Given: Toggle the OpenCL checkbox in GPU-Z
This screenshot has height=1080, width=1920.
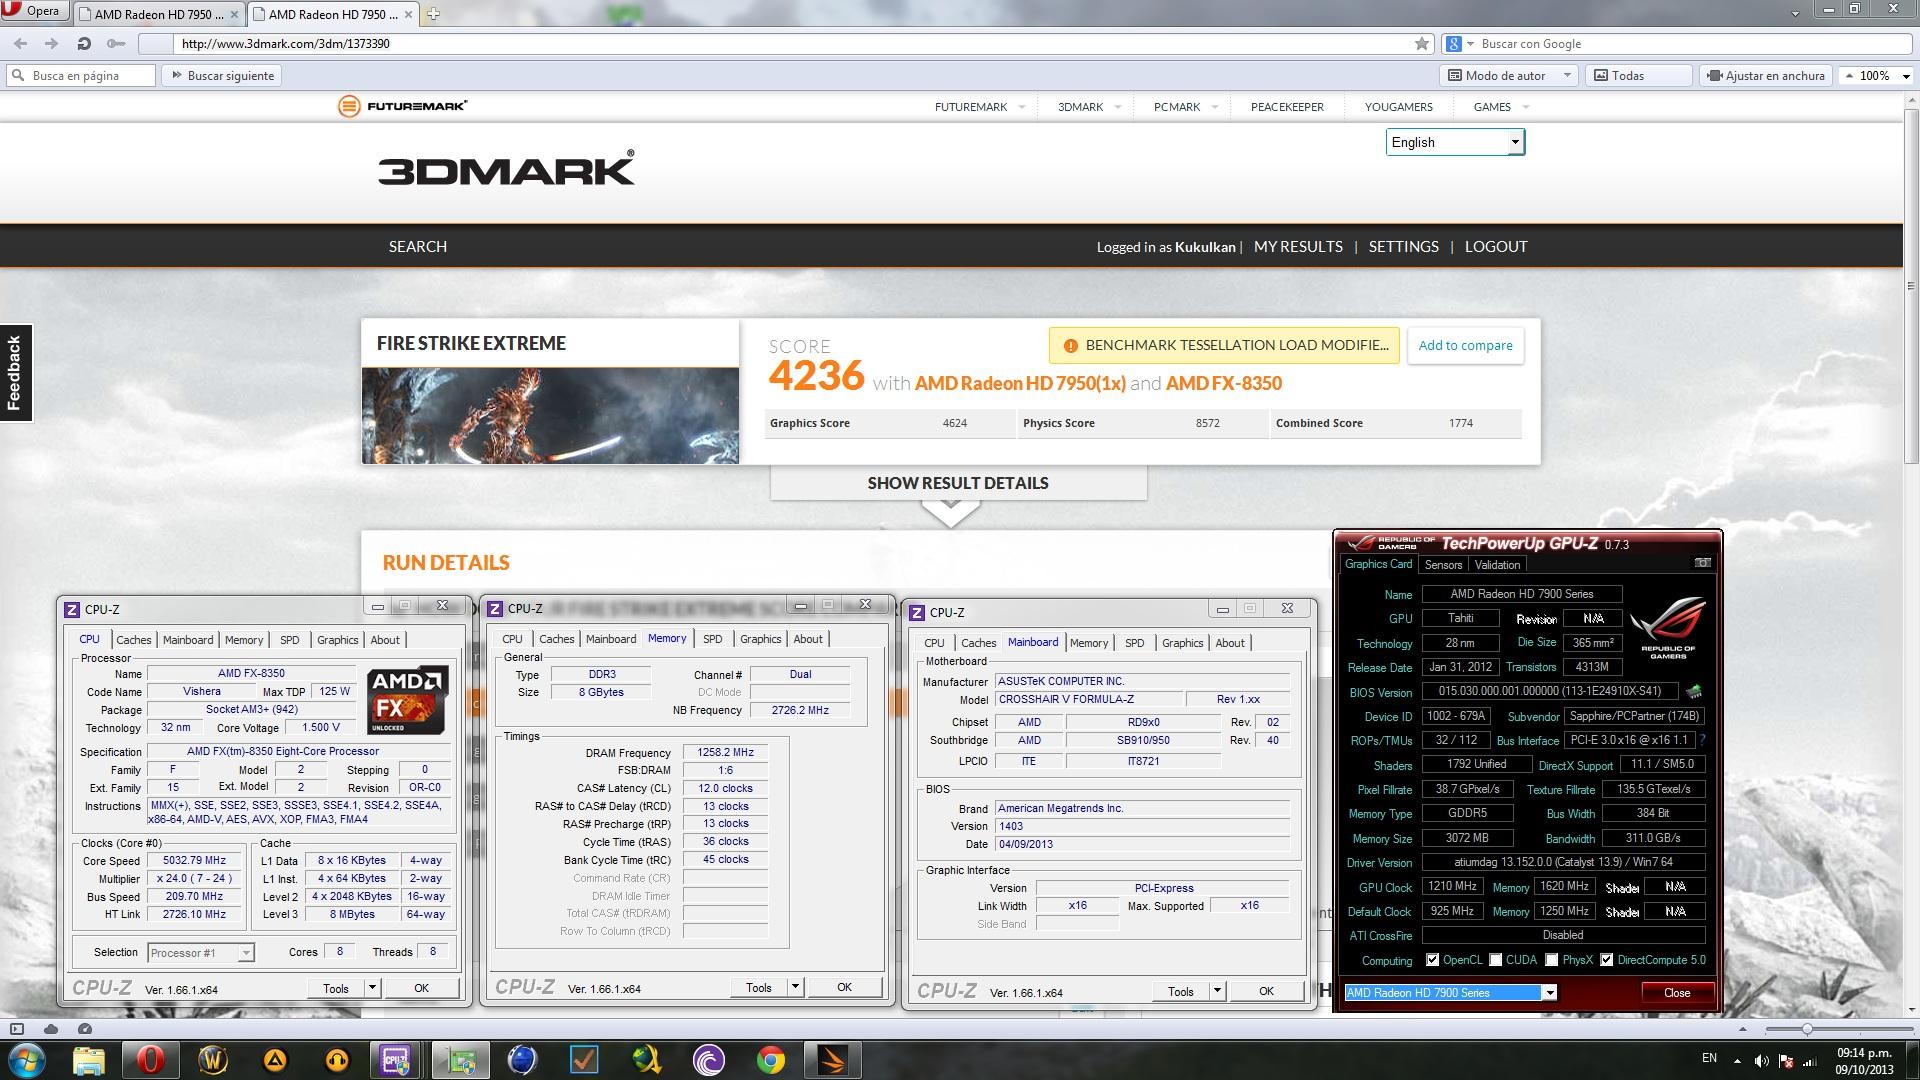Looking at the screenshot, I should [1432, 960].
